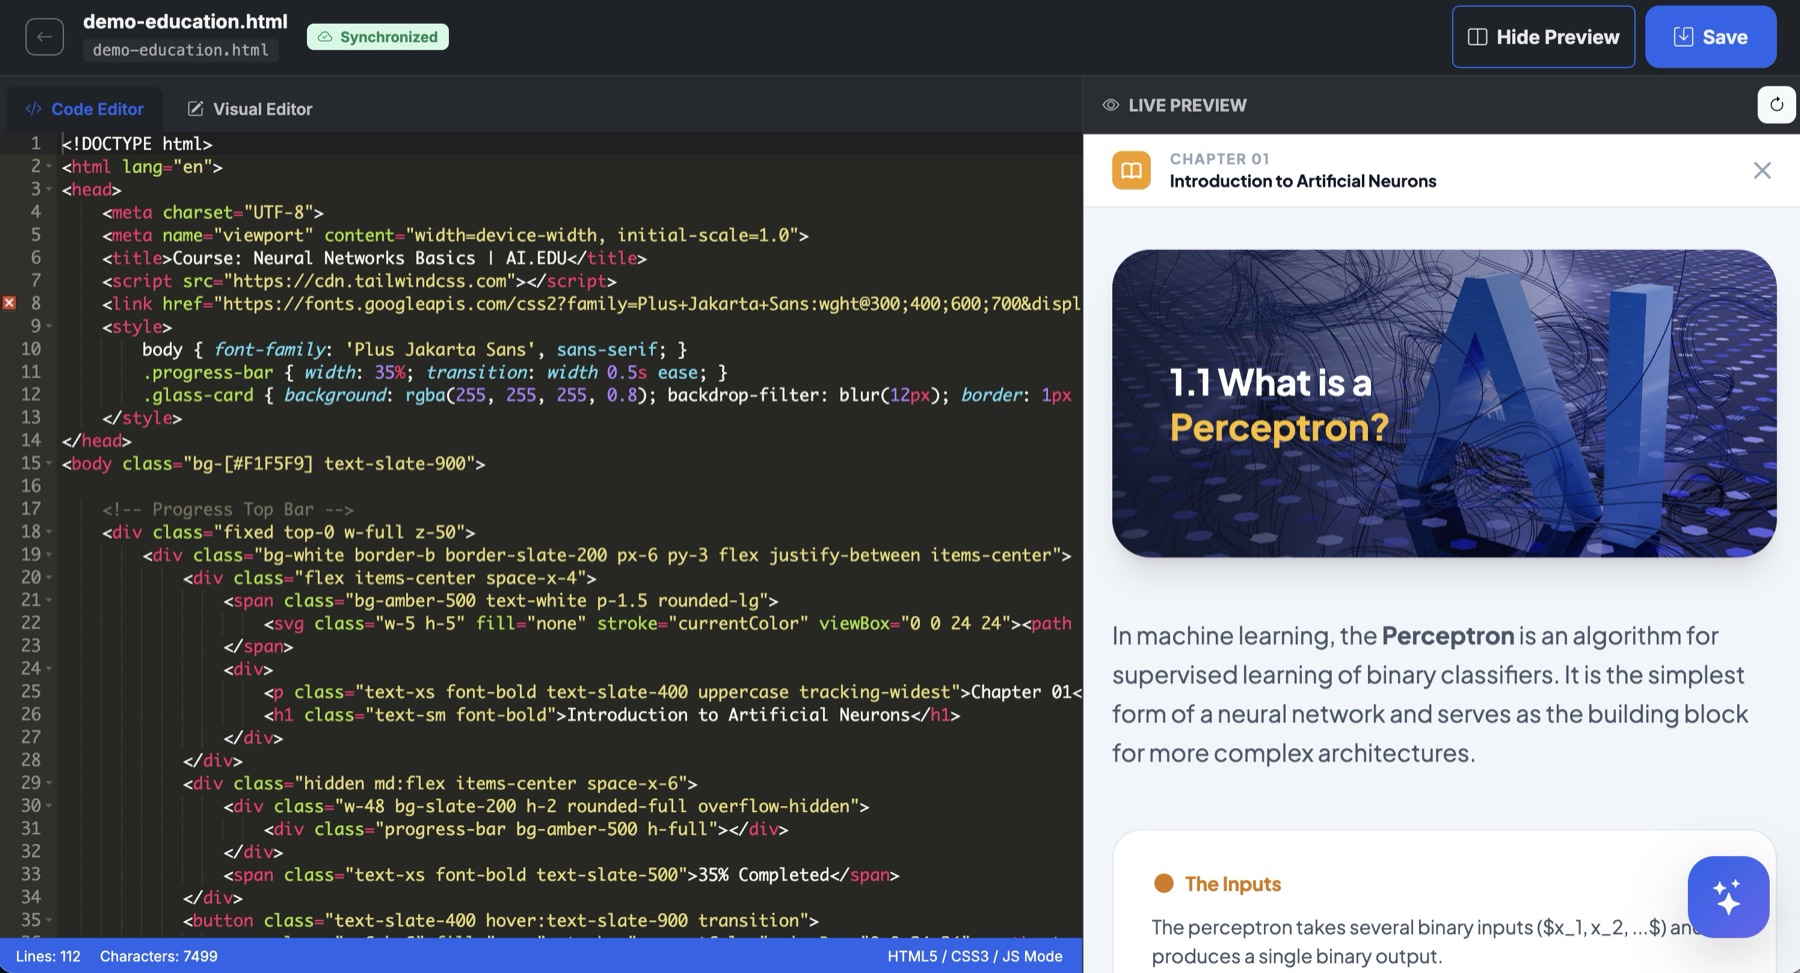Click the Lines: 112 status entry
Viewport: 1800px width, 973px height.
(48, 956)
